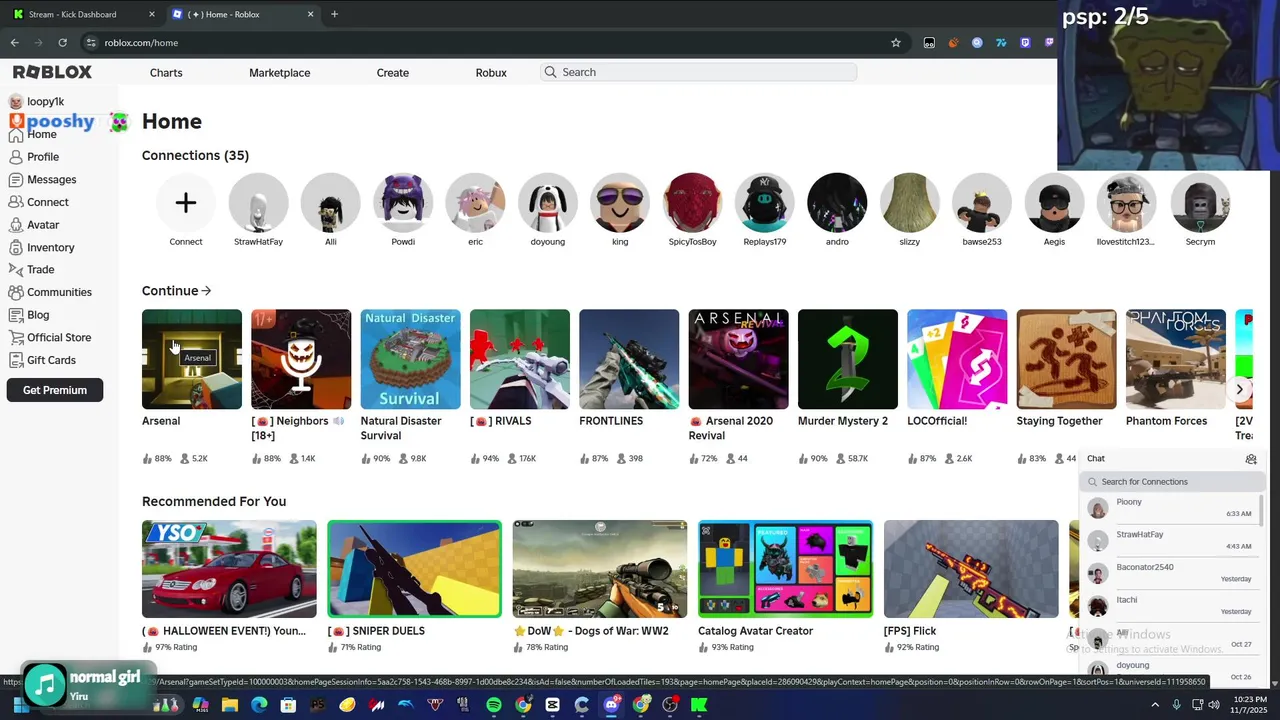This screenshot has width=1280, height=720.
Task: Bookmark this page with star icon
Action: coord(896,43)
